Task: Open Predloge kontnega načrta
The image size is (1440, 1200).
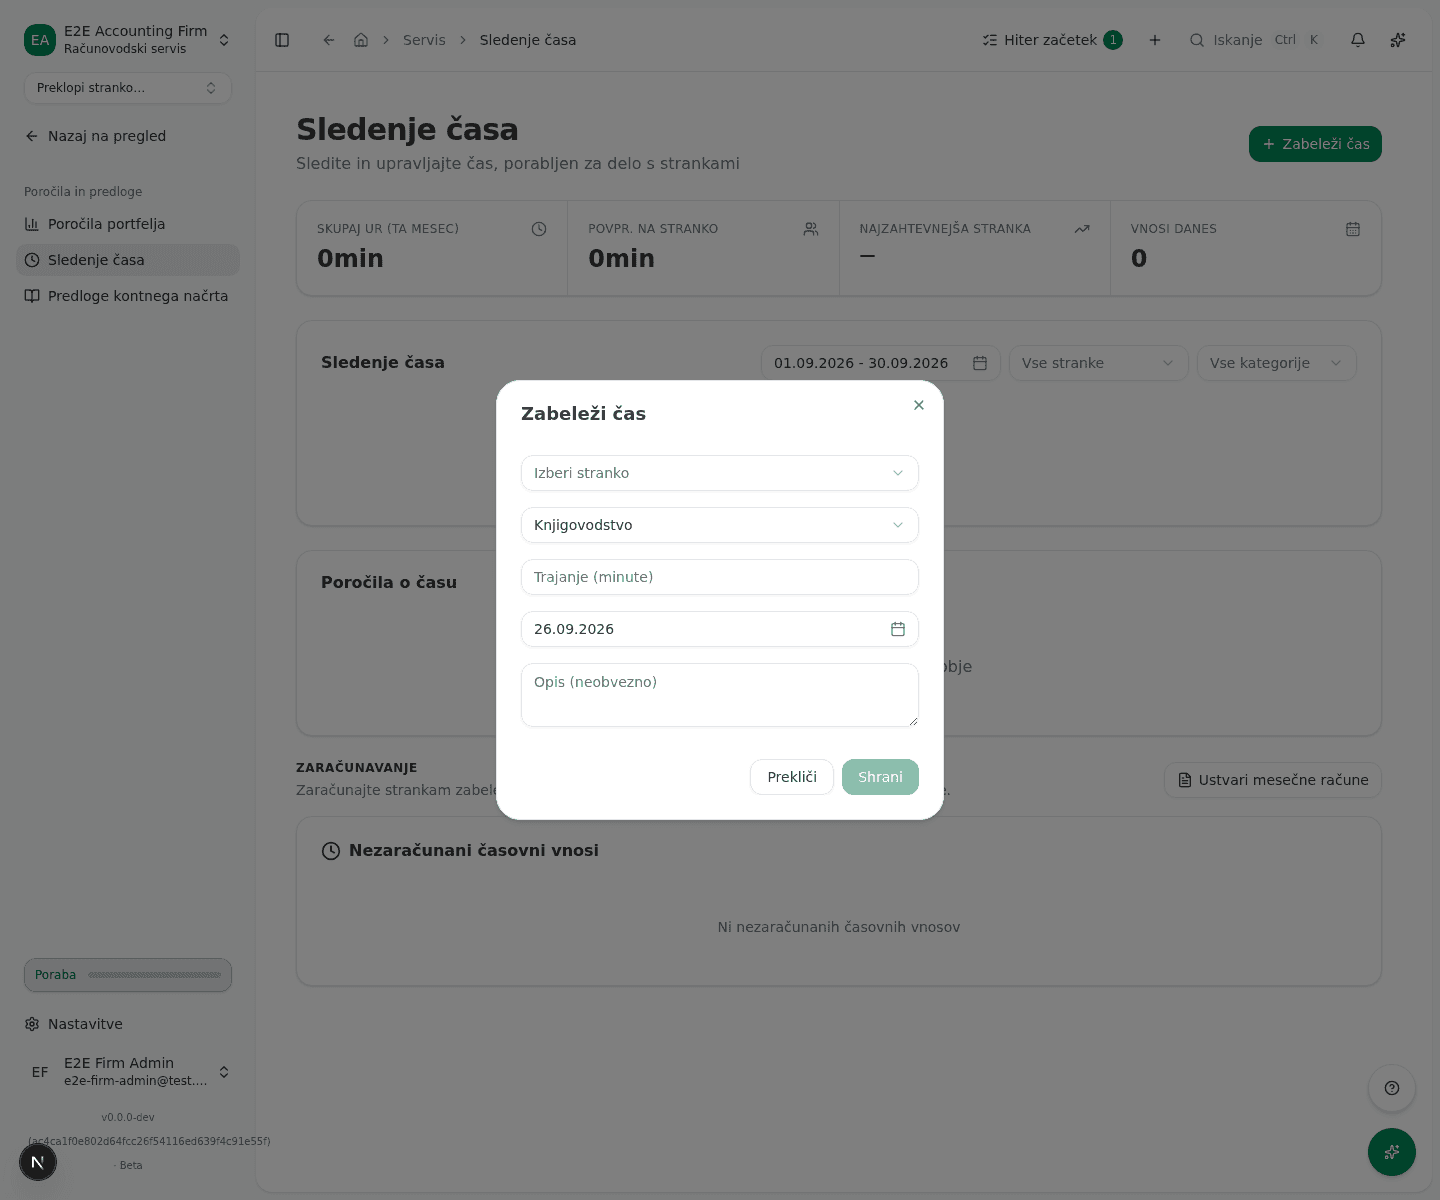Action: click(128, 296)
